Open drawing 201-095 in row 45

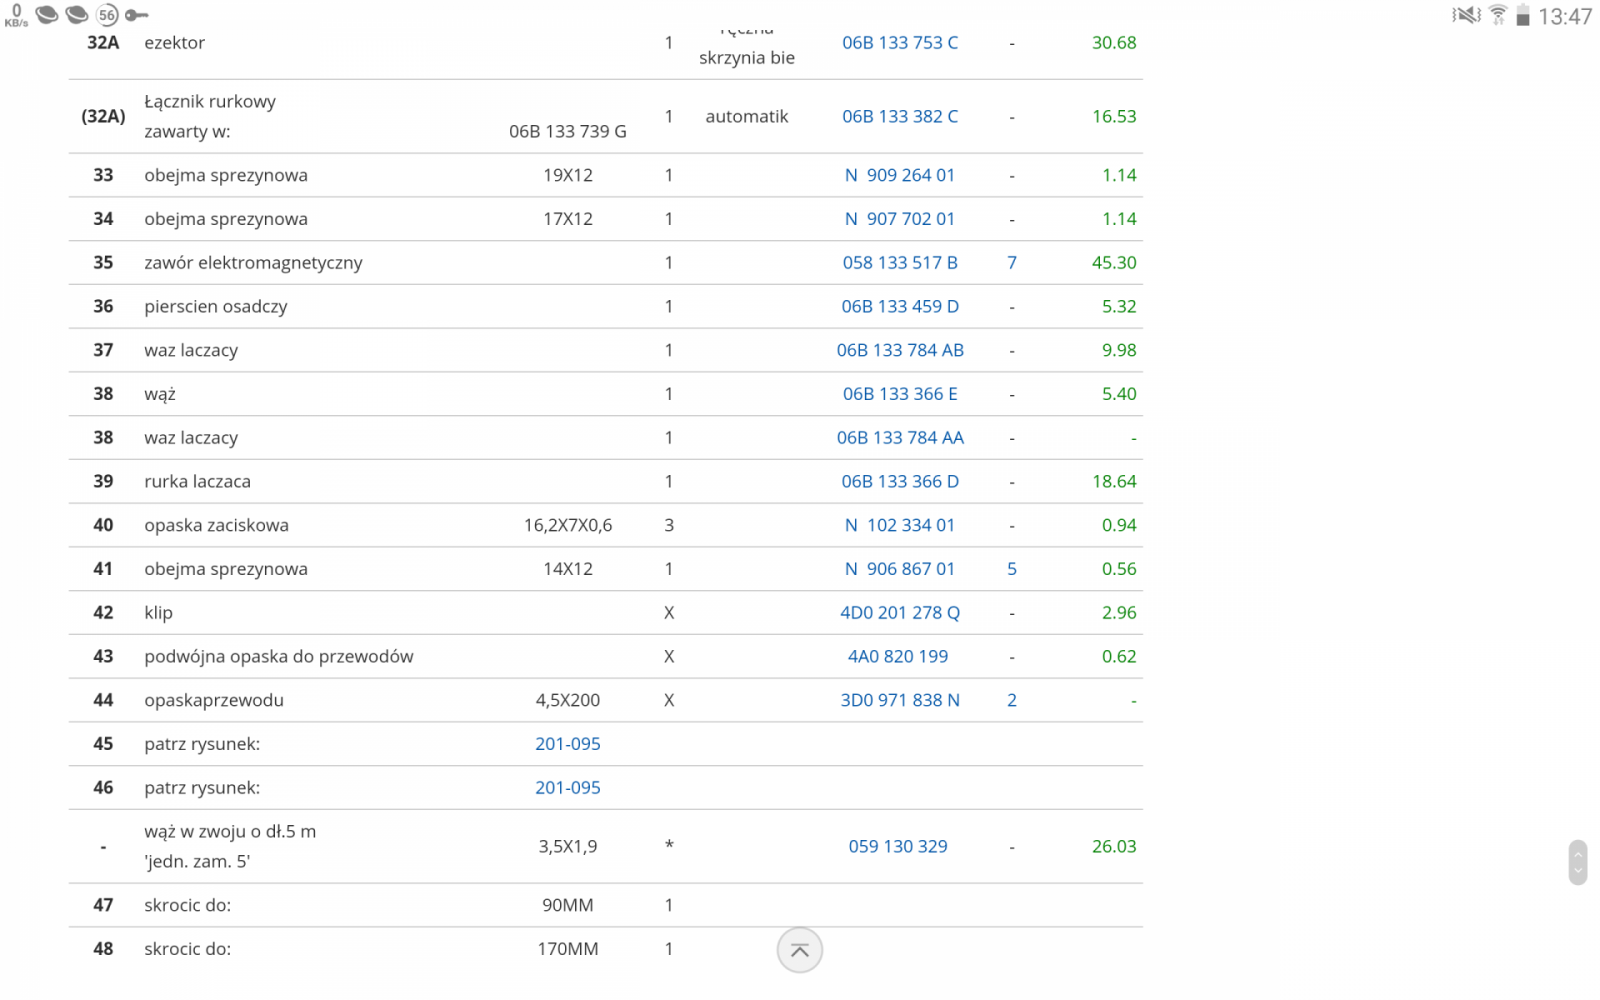pos(568,744)
